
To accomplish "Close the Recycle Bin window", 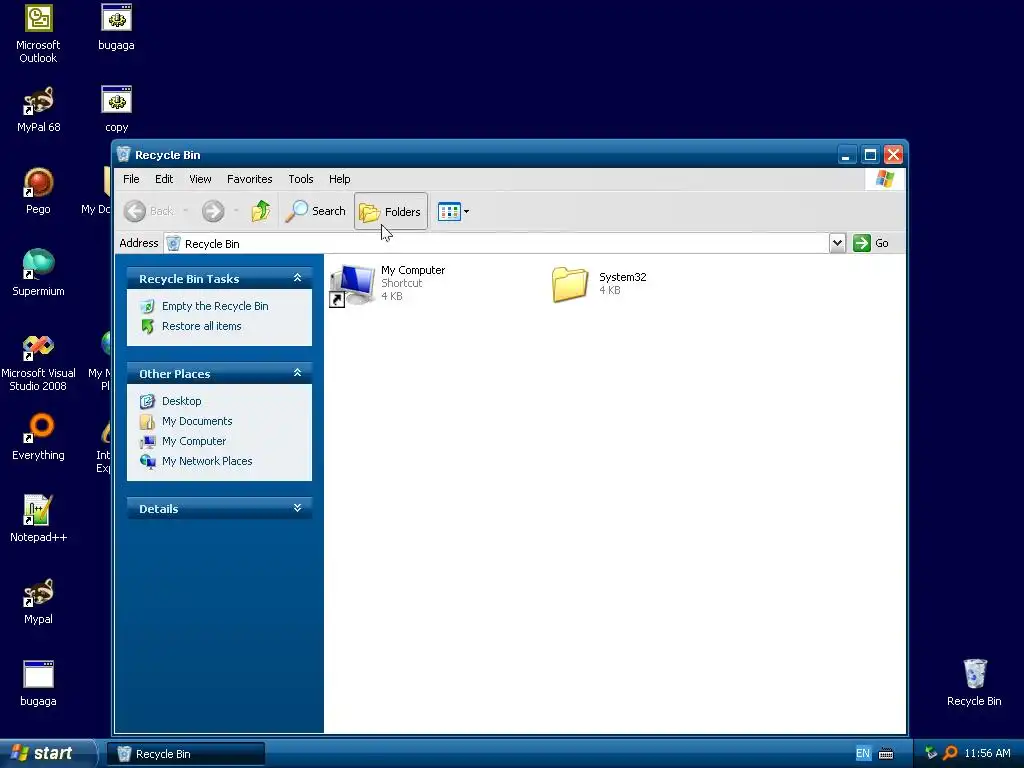I will (x=893, y=155).
